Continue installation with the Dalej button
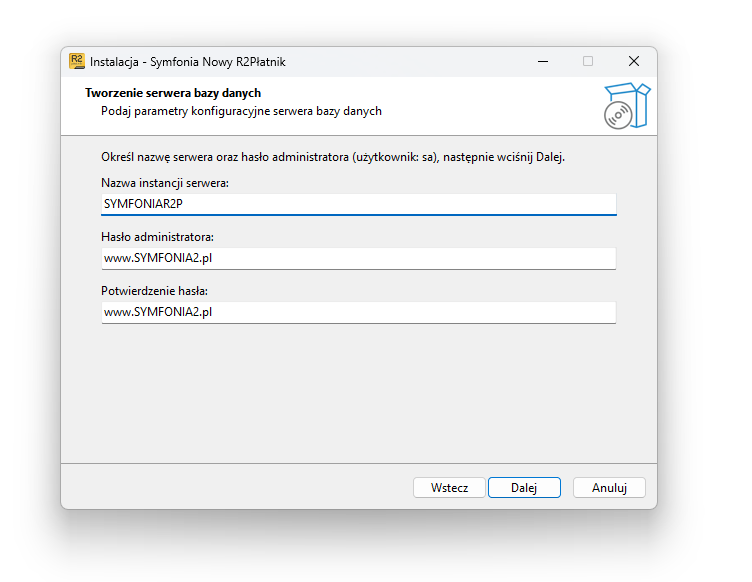 (524, 488)
